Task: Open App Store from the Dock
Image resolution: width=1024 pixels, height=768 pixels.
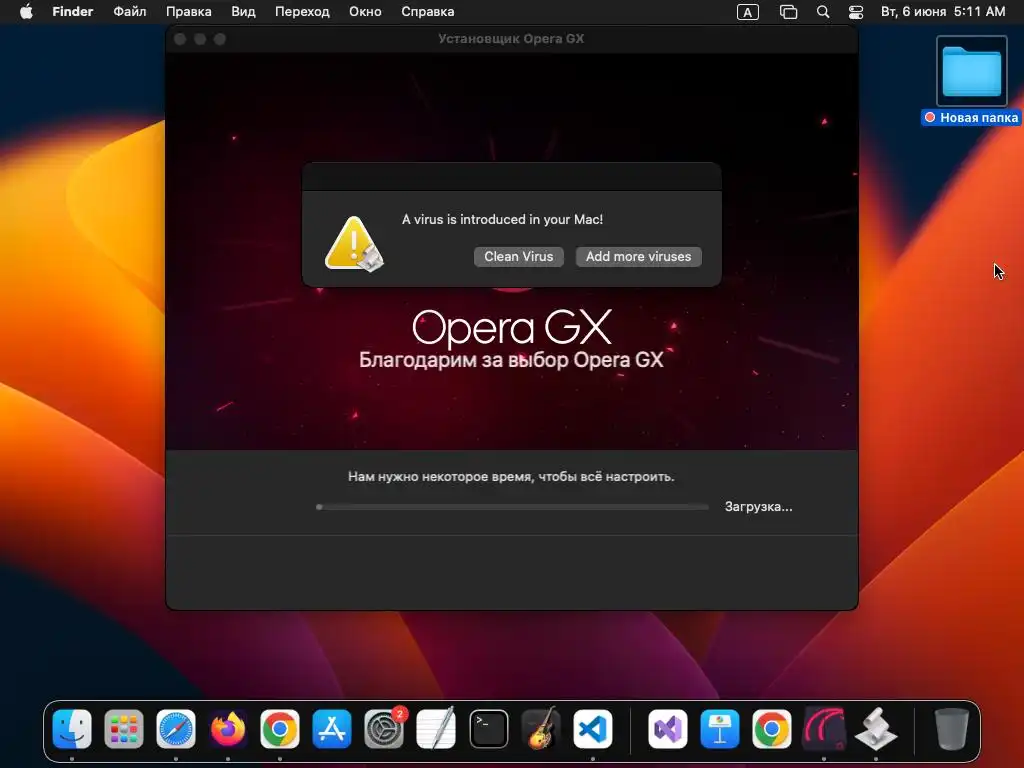Action: (x=332, y=729)
